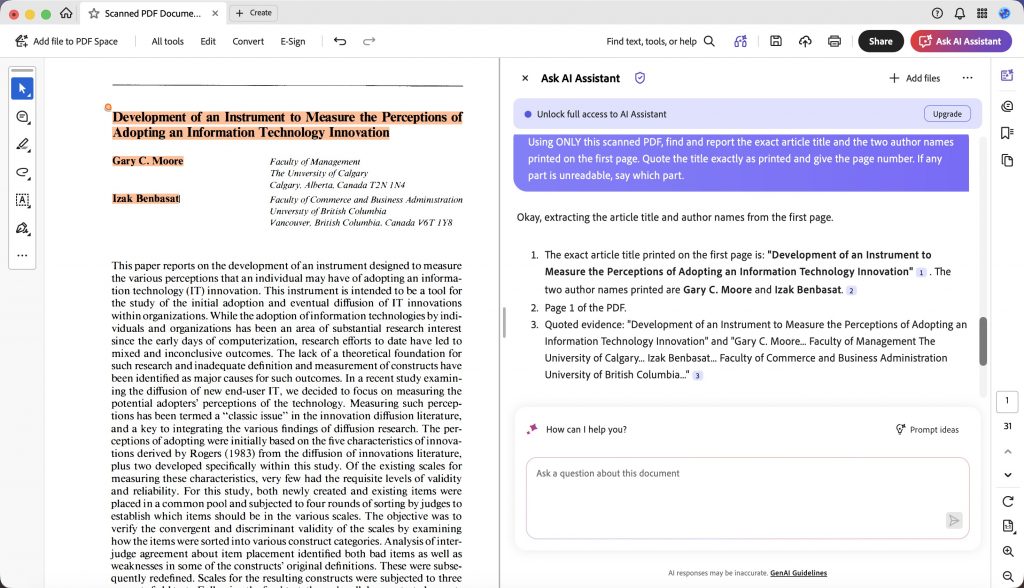
Task: Zoom in on the document
Action: tap(1008, 551)
